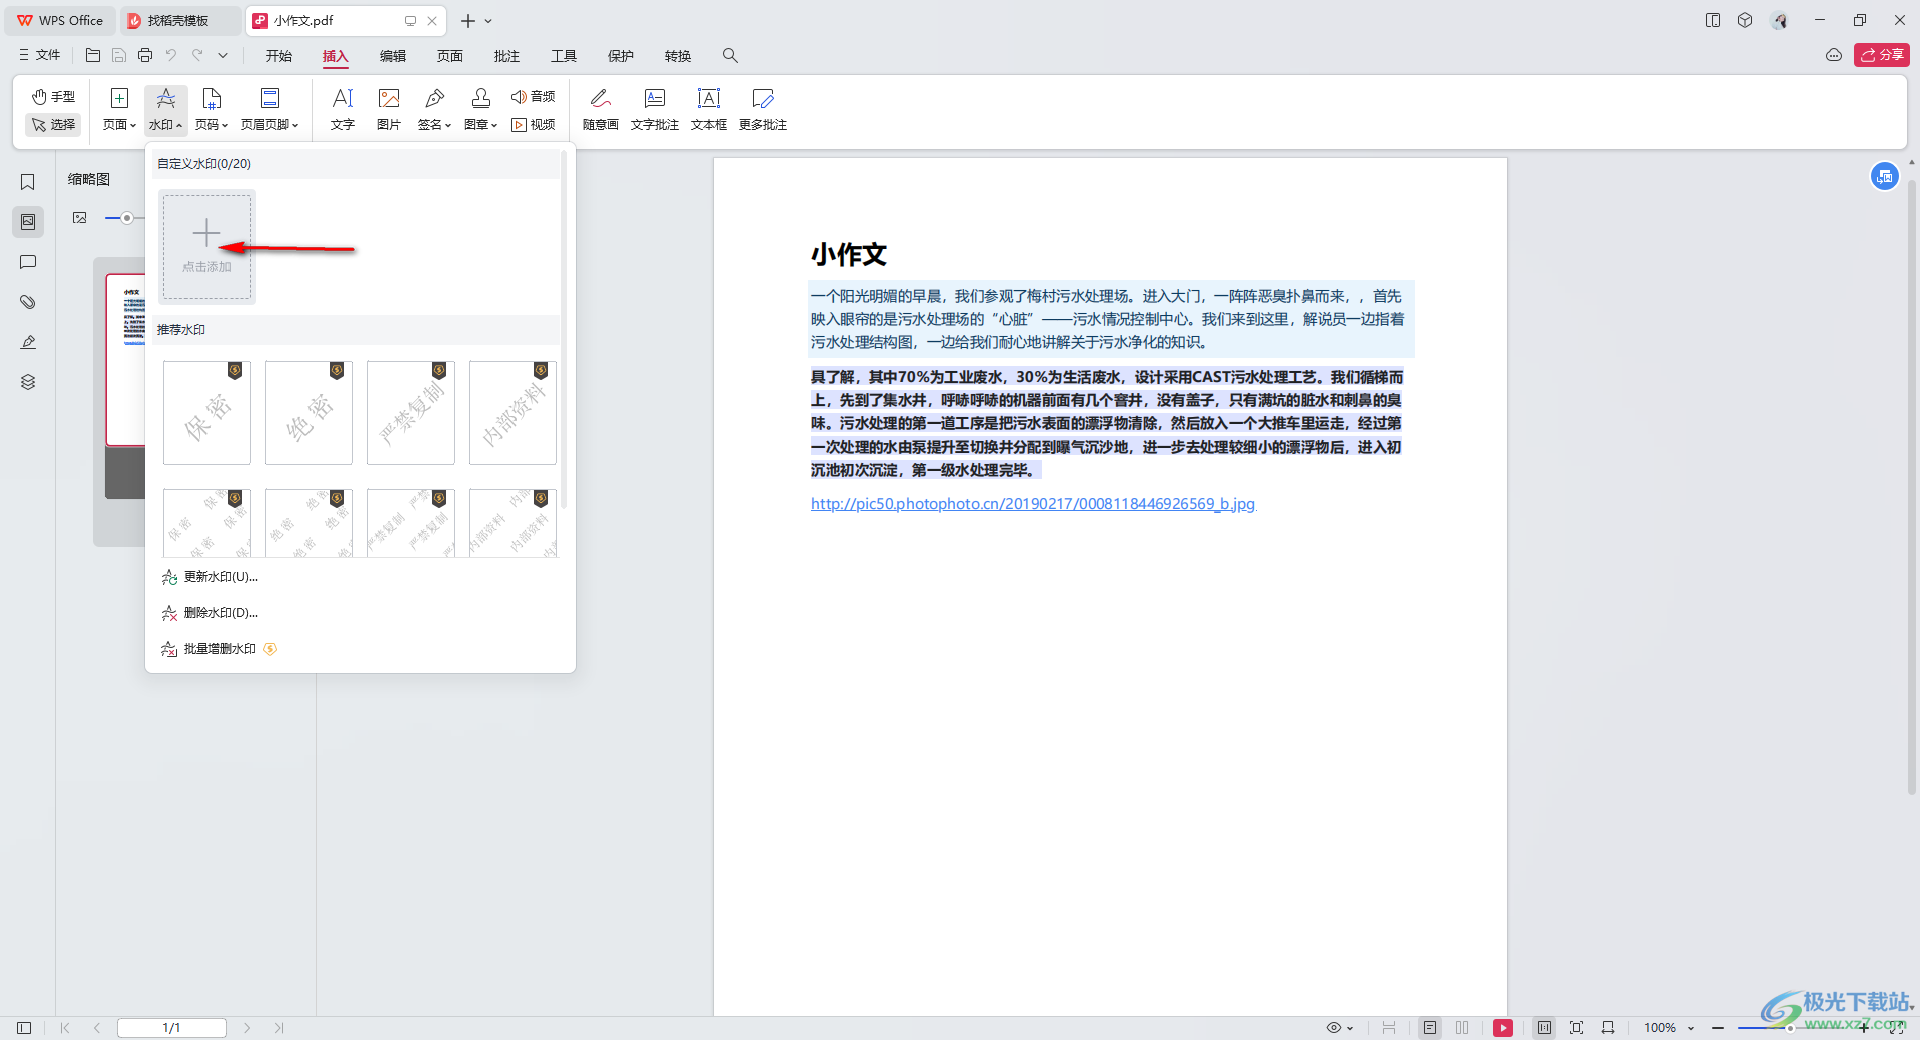Switch to the 工具 tab

pyautogui.click(x=564, y=56)
